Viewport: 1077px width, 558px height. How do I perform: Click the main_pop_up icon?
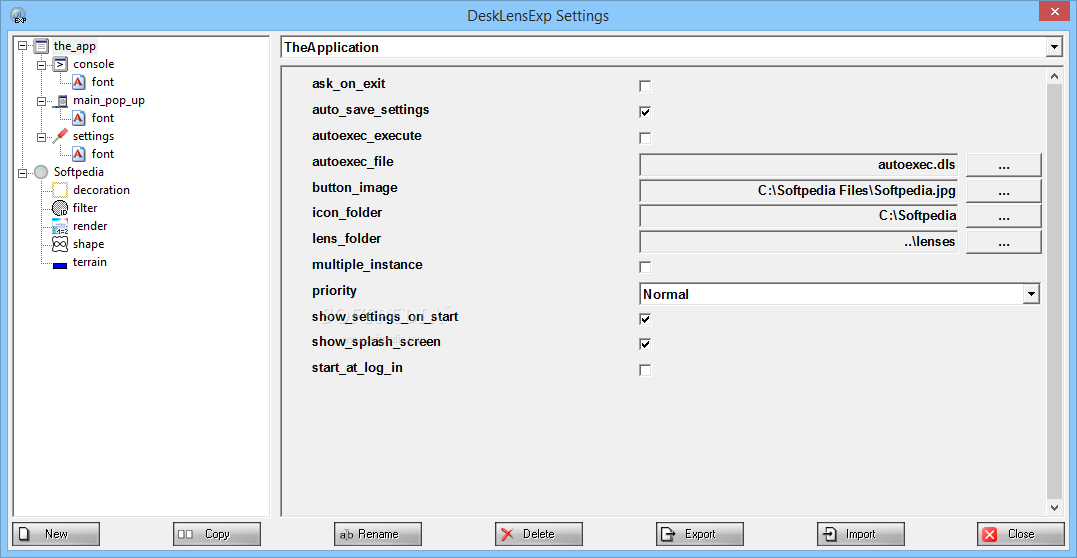pos(60,100)
